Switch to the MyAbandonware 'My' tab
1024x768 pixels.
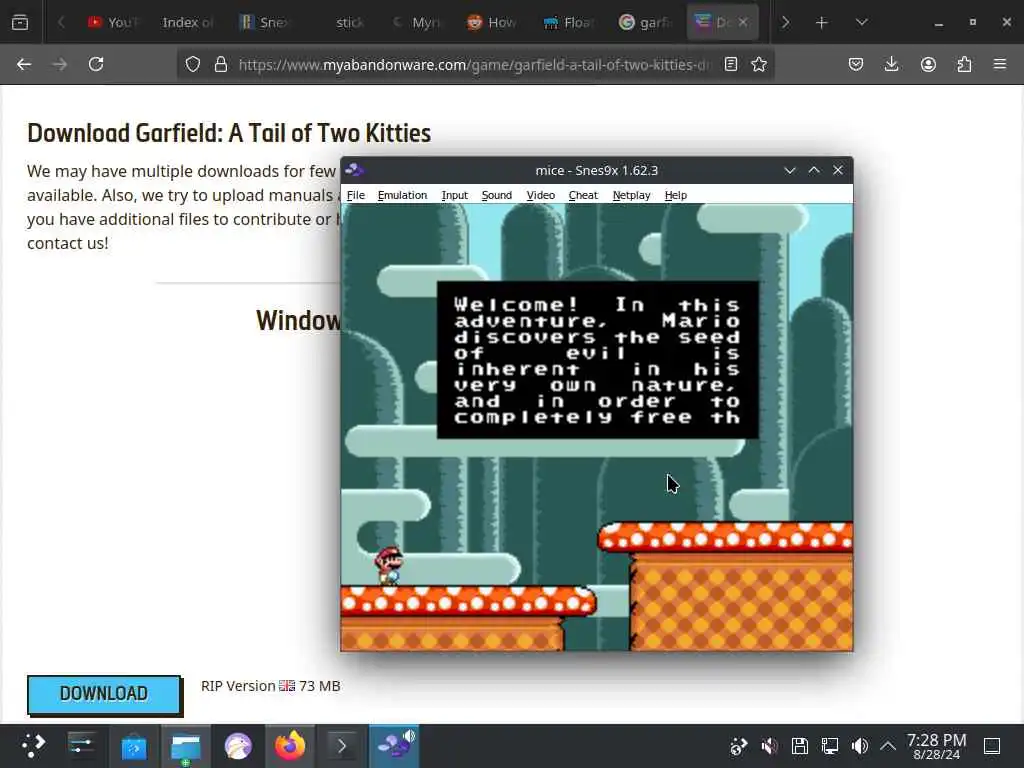[417, 22]
